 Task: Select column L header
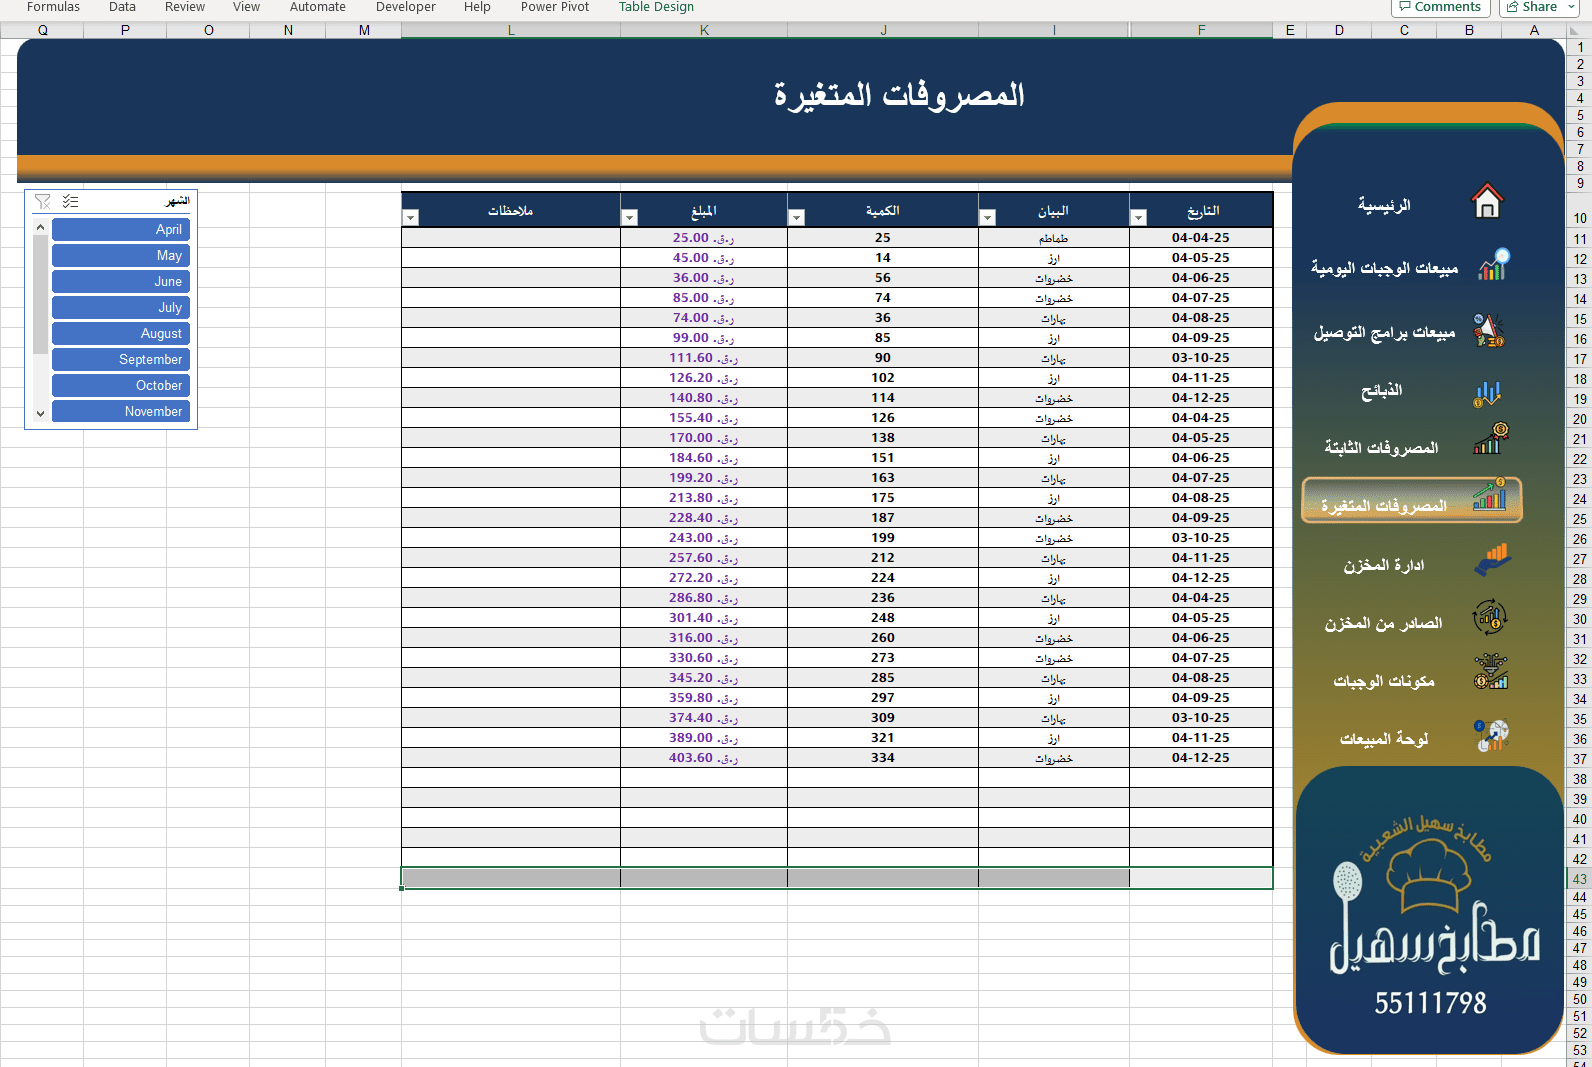coord(511,30)
